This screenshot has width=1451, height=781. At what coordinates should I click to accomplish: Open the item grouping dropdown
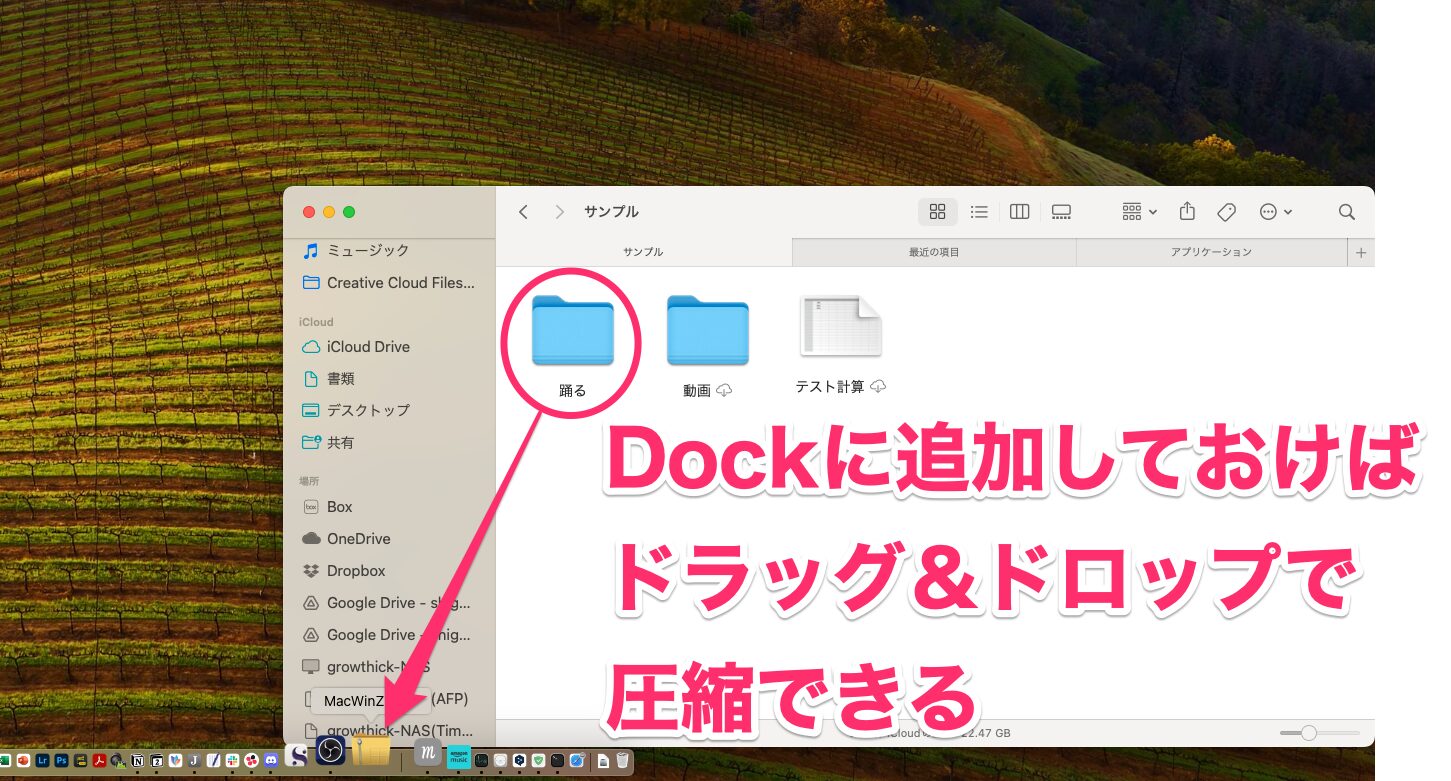(1137, 211)
